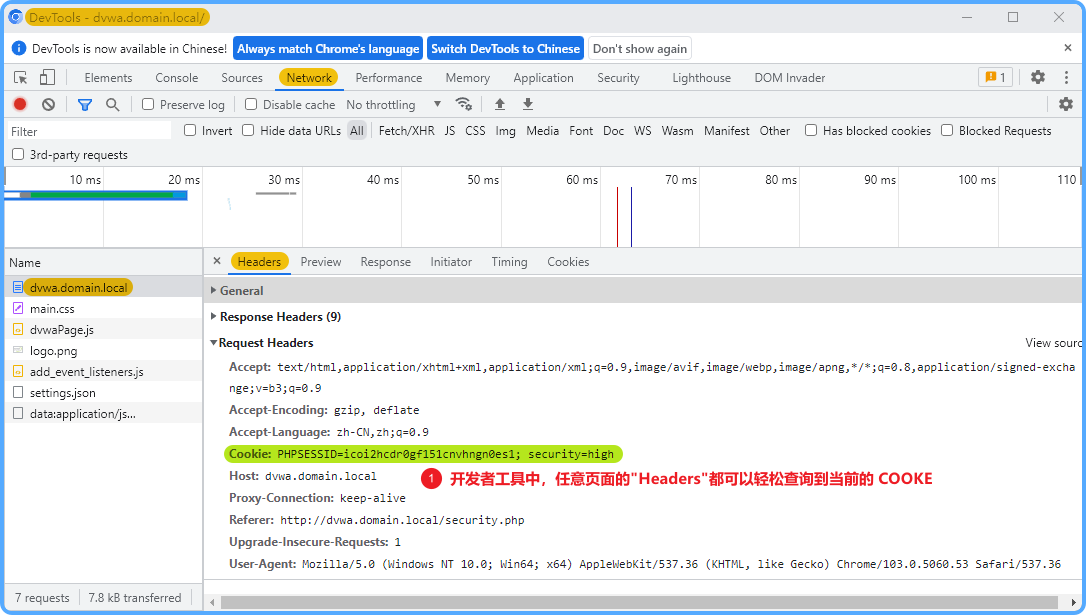1086x615 pixels.
Task: Click Don't show again button
Action: pyautogui.click(x=640, y=48)
